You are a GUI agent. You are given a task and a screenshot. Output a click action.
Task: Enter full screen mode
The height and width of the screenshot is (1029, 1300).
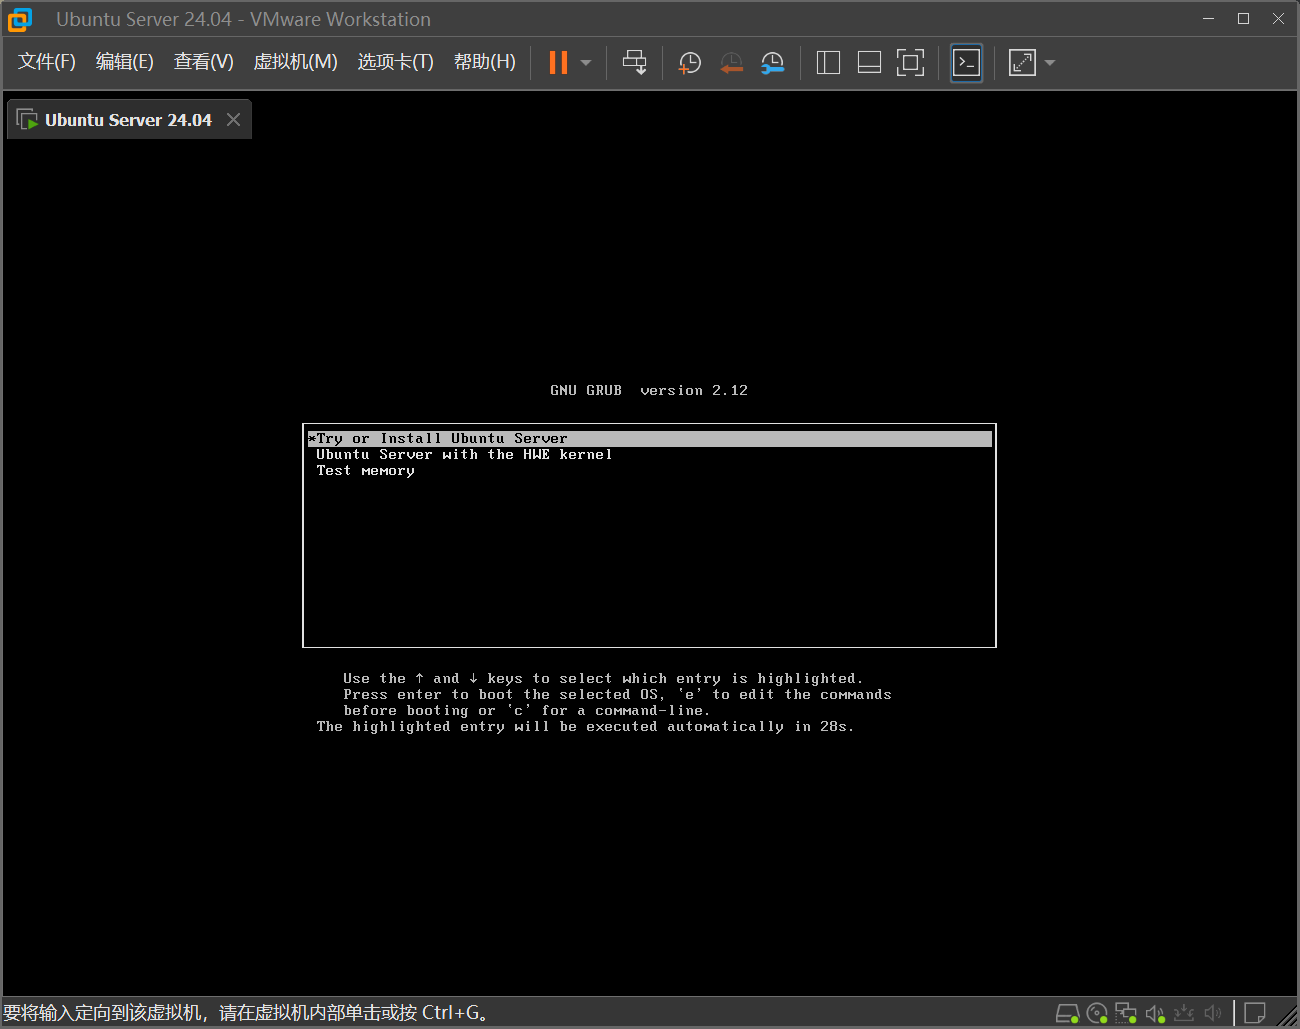(910, 63)
